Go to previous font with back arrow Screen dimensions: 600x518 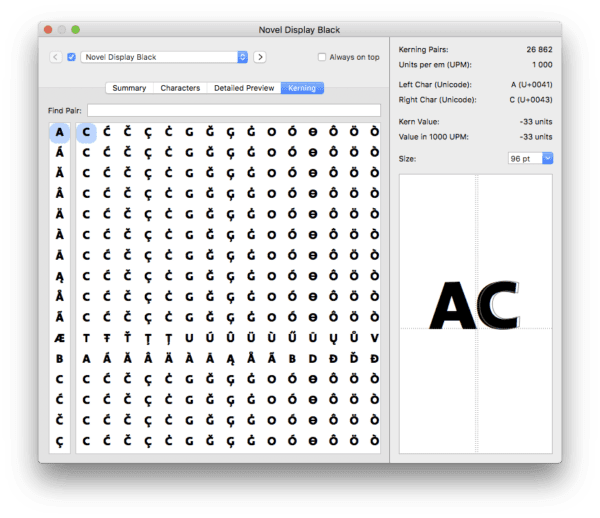coord(55,57)
